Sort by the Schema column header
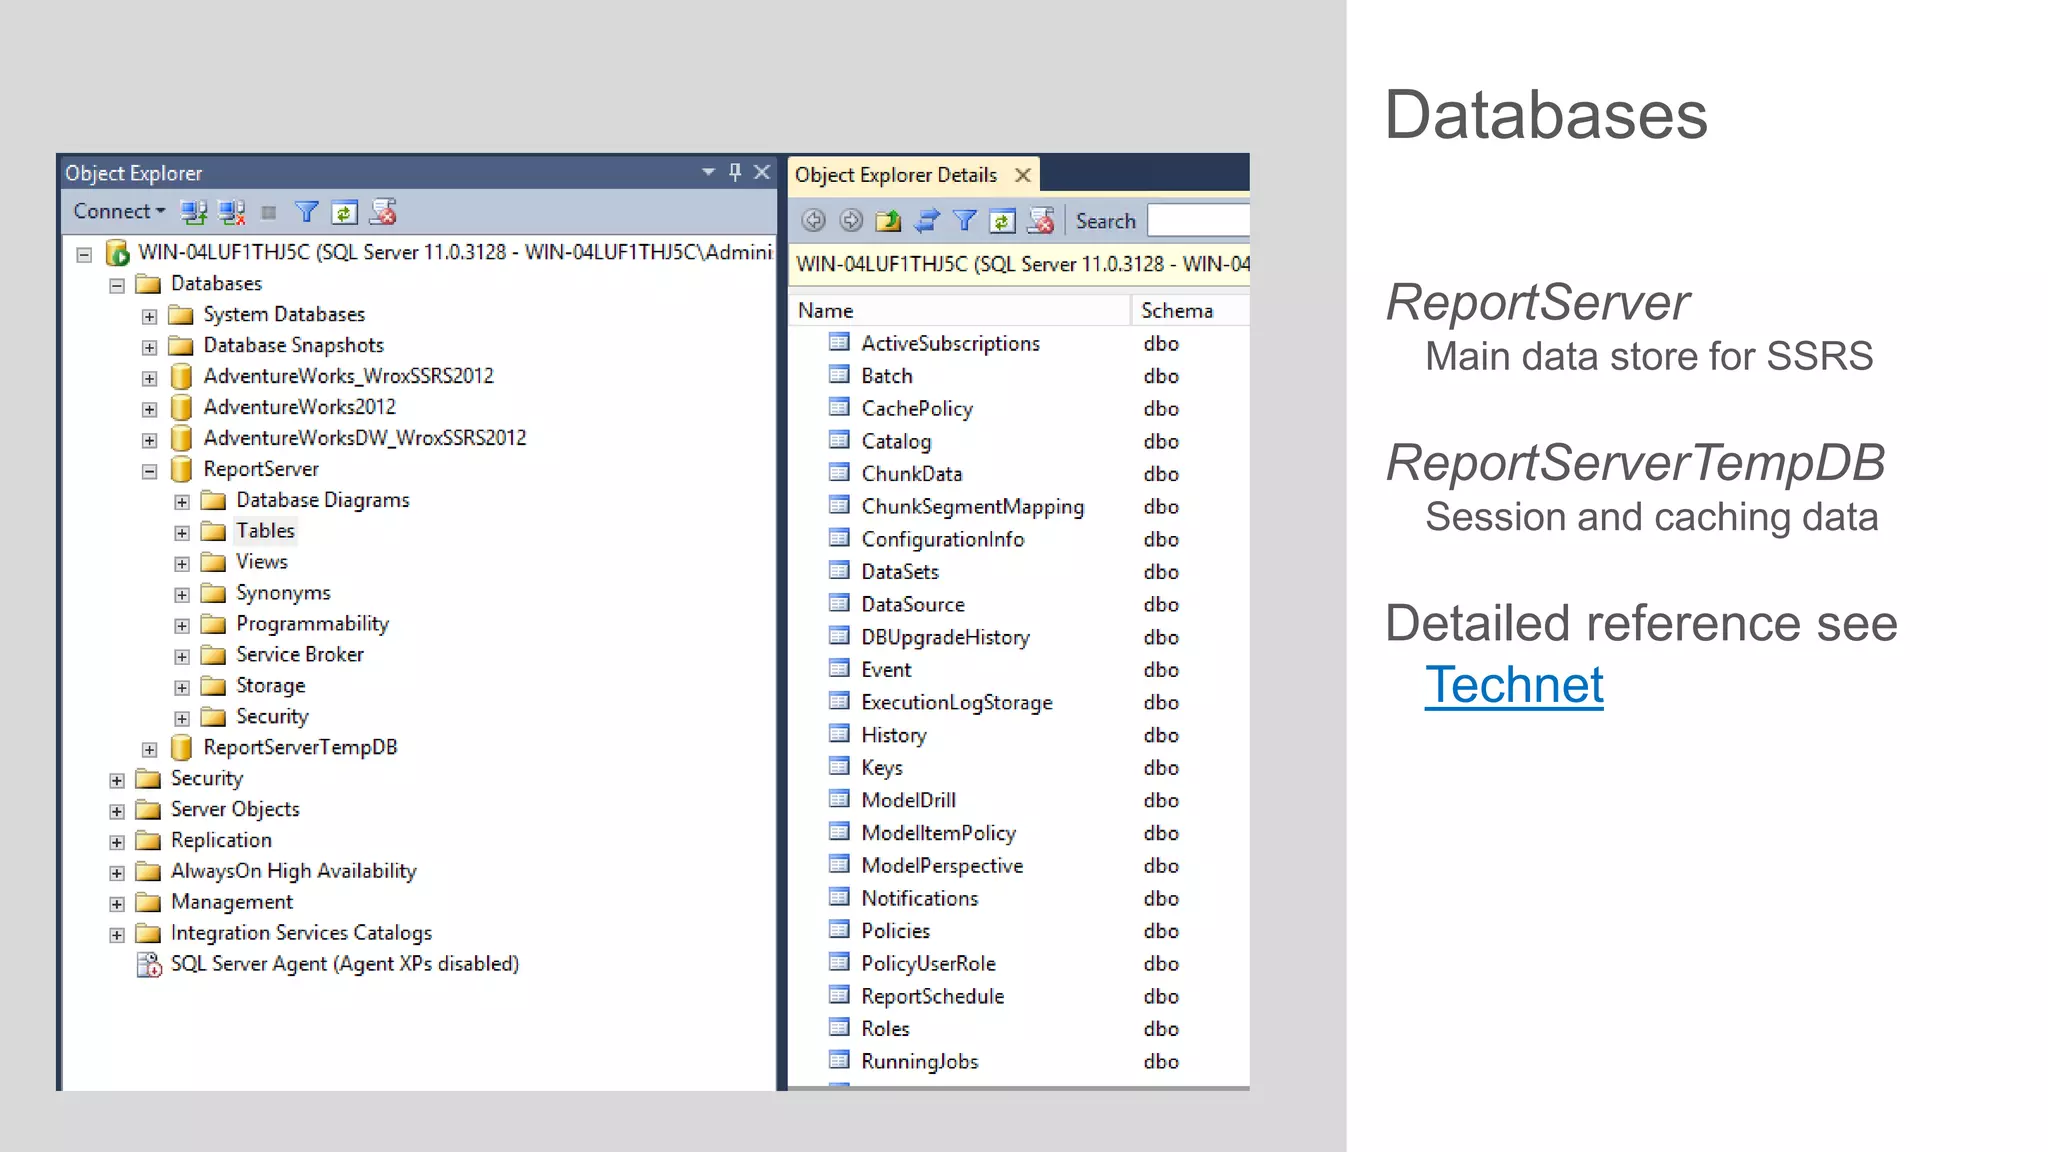The width and height of the screenshot is (2048, 1152). click(1191, 311)
